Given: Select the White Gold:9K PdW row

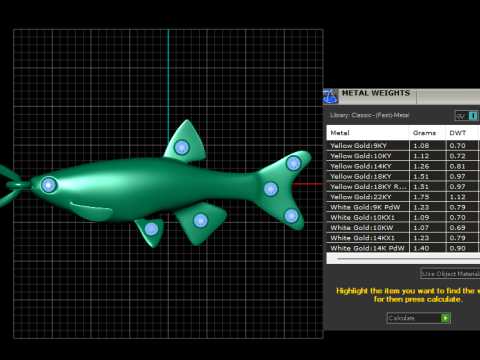Looking at the screenshot, I should pos(402,207).
